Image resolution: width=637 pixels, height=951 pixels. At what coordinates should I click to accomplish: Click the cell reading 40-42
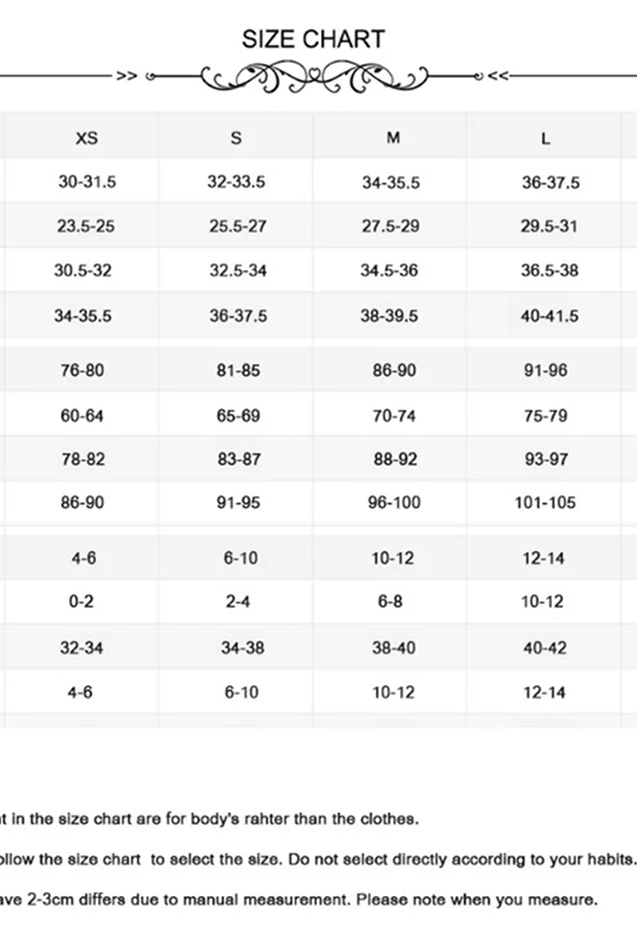coord(545,648)
